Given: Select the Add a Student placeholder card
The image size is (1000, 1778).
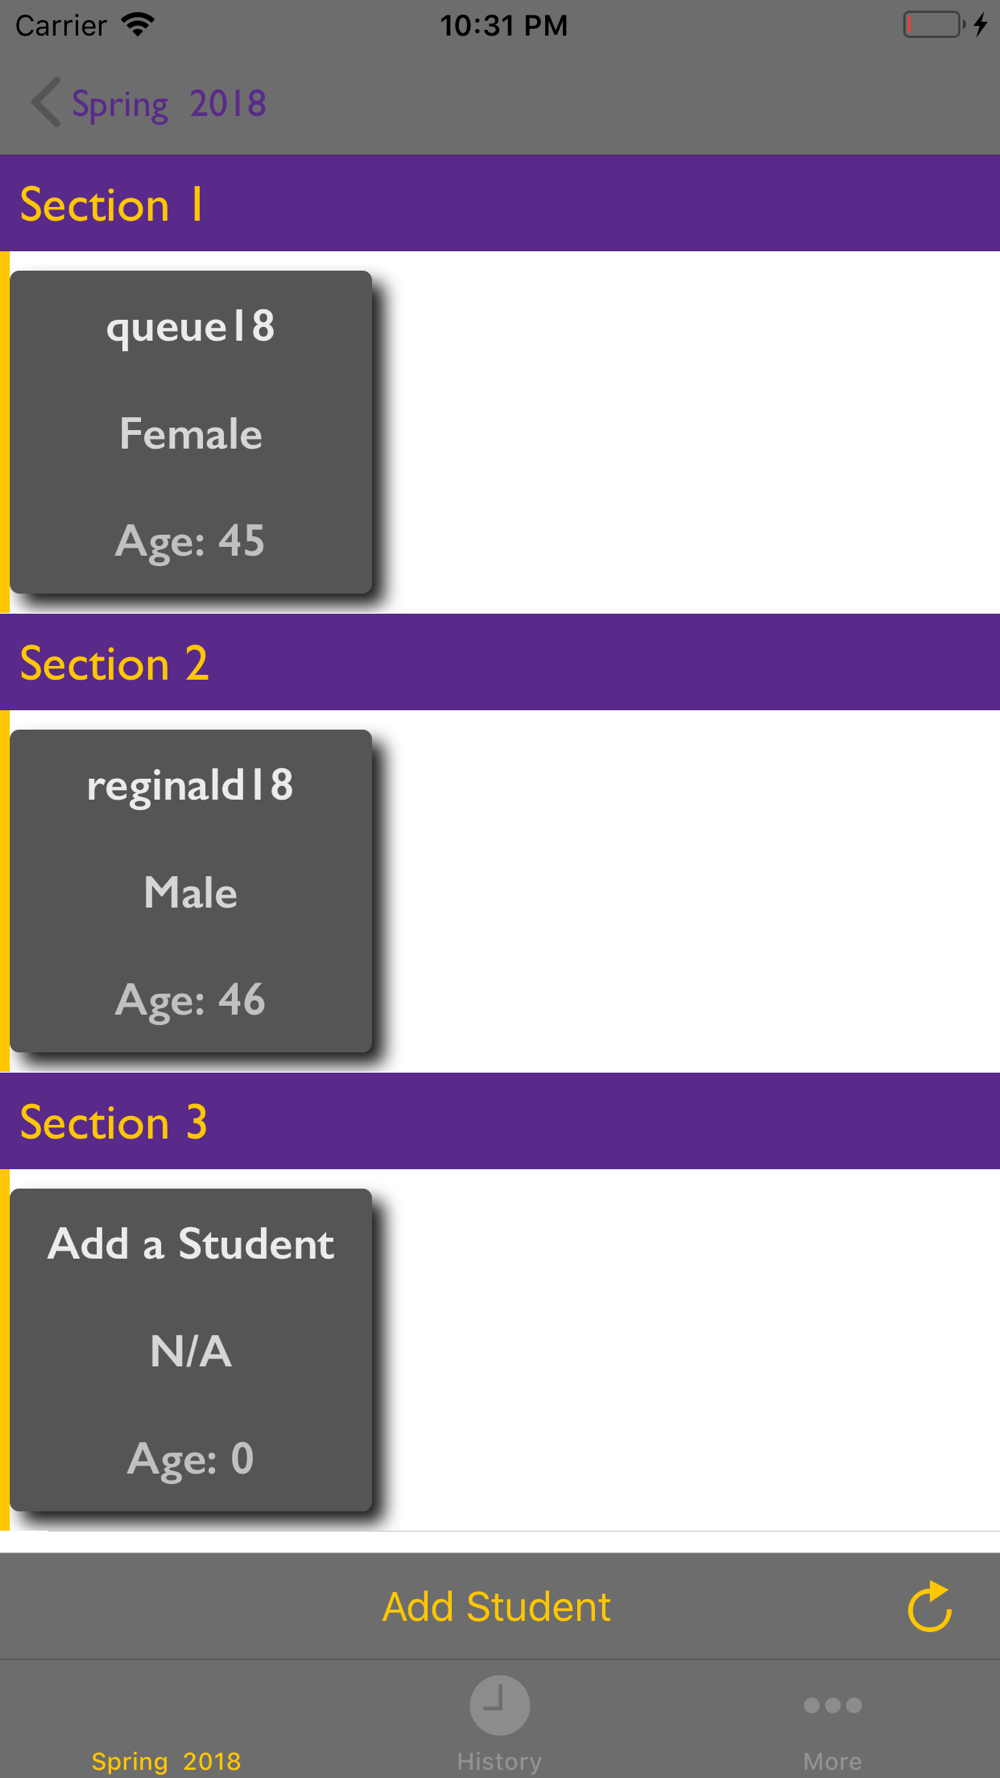Looking at the screenshot, I should [191, 1350].
